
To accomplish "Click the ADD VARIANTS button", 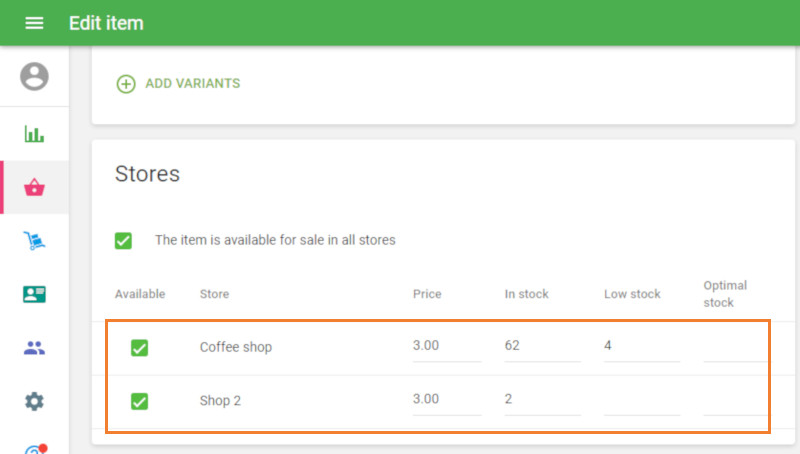I will (x=192, y=84).
